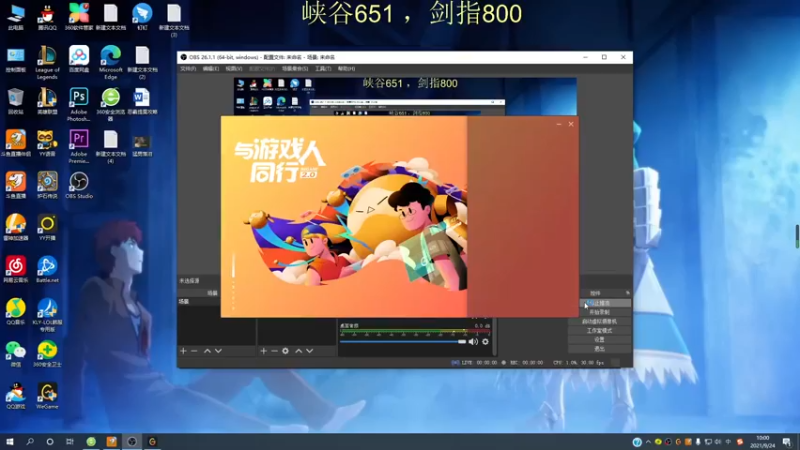800x450 pixels.
Task: Open the 帮助 menu in OBS
Action: coord(346,68)
